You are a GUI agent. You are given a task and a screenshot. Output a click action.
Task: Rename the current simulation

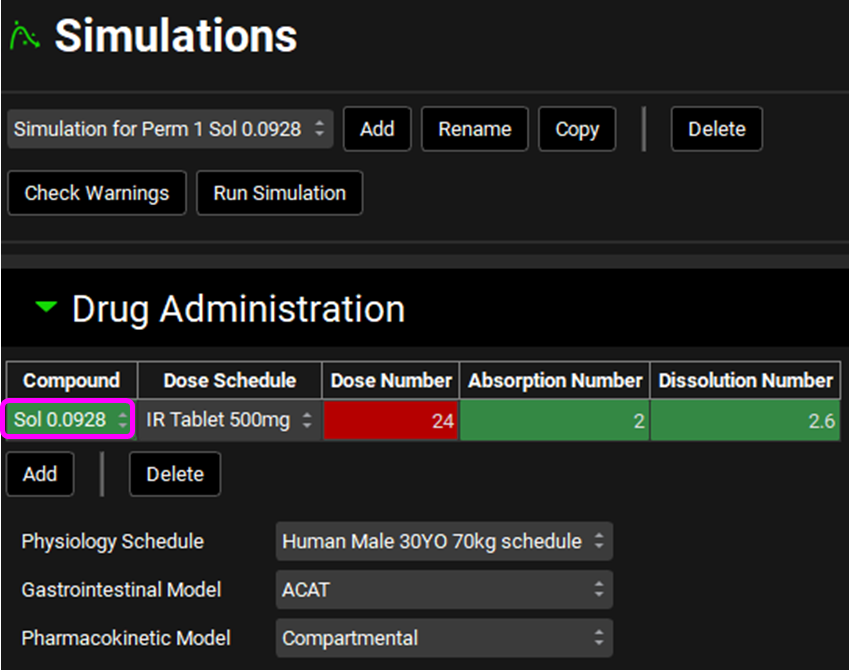(x=474, y=129)
